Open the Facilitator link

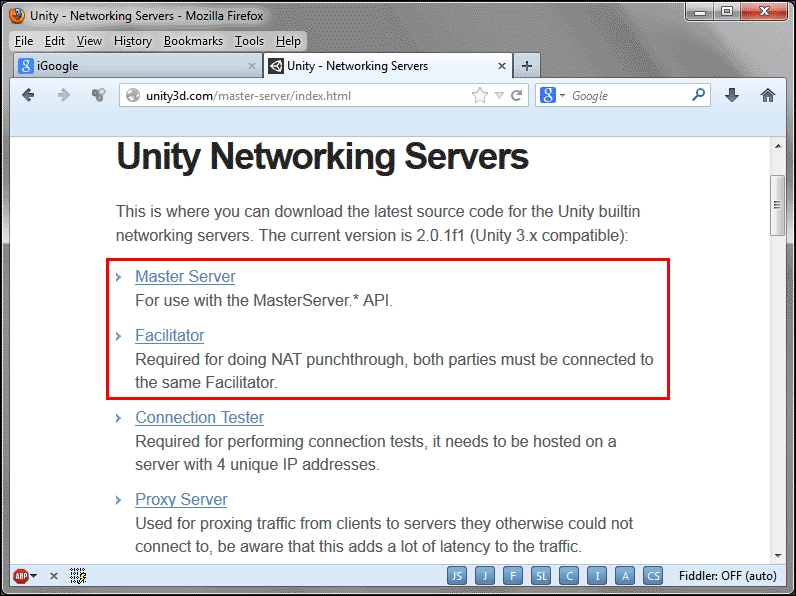pos(170,335)
